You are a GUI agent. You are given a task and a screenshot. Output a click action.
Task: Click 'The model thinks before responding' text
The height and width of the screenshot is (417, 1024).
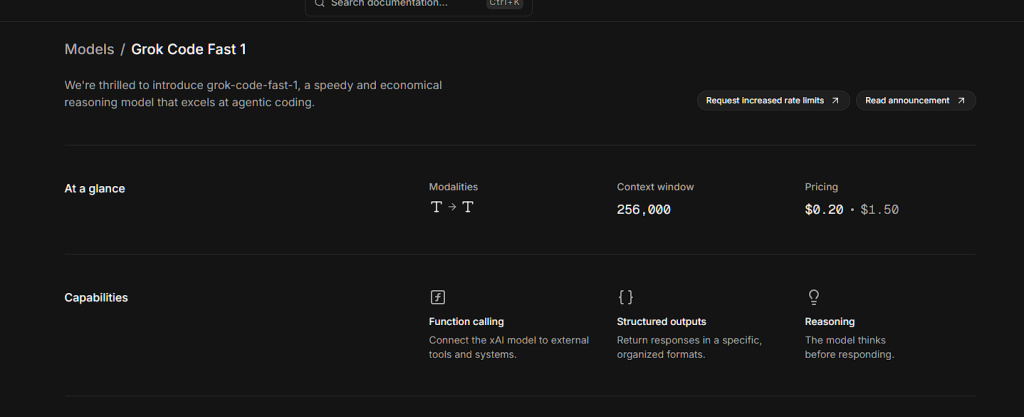pyautogui.click(x=850, y=347)
